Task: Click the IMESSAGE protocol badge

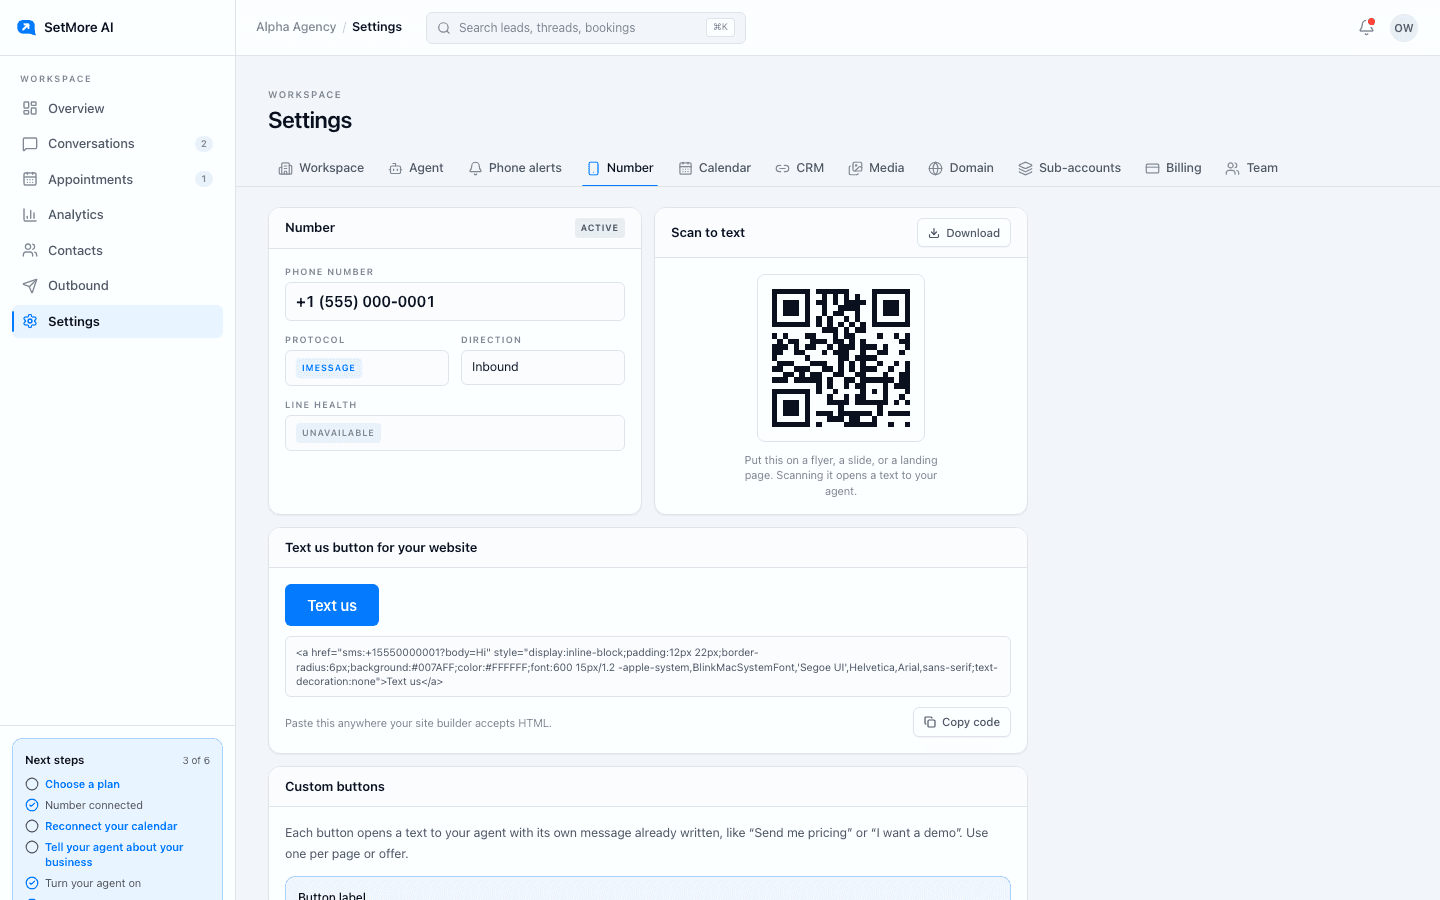Action: pos(329,368)
